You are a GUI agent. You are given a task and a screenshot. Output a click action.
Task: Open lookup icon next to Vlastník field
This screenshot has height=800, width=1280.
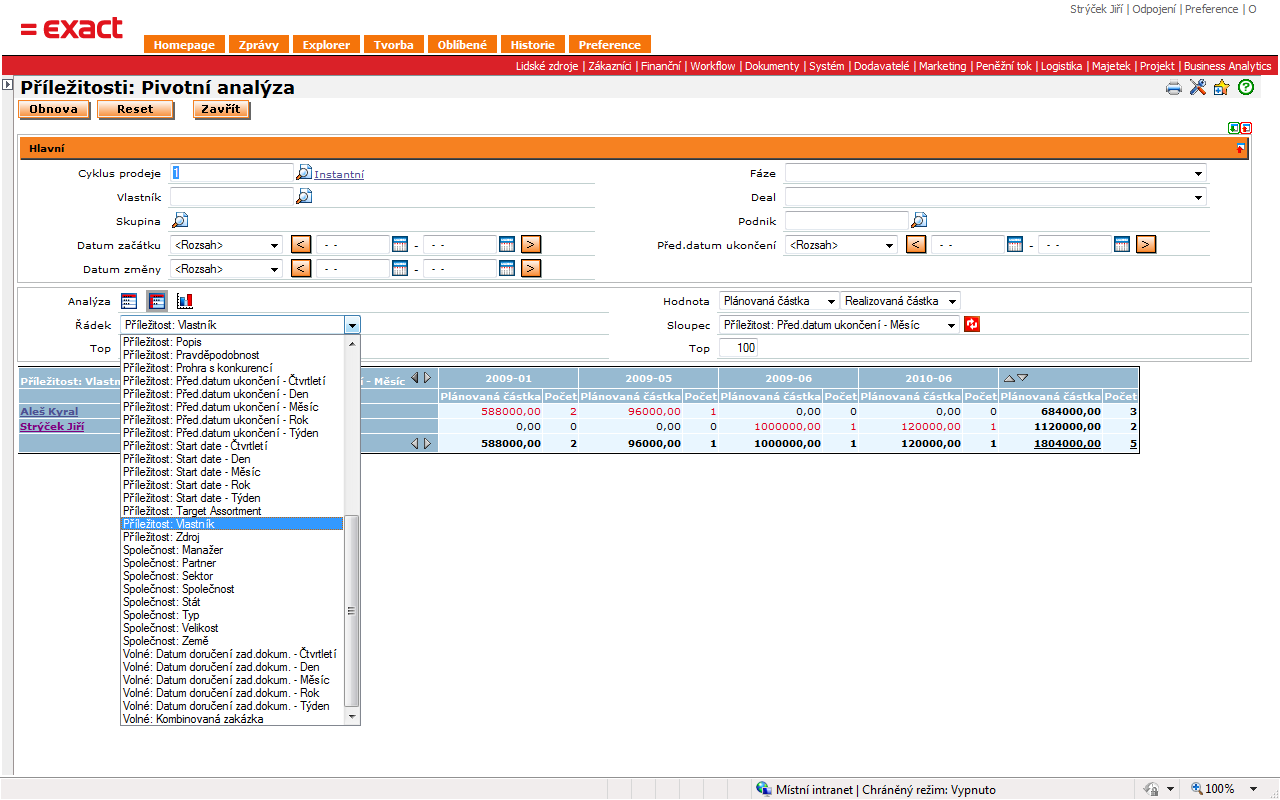click(x=304, y=196)
